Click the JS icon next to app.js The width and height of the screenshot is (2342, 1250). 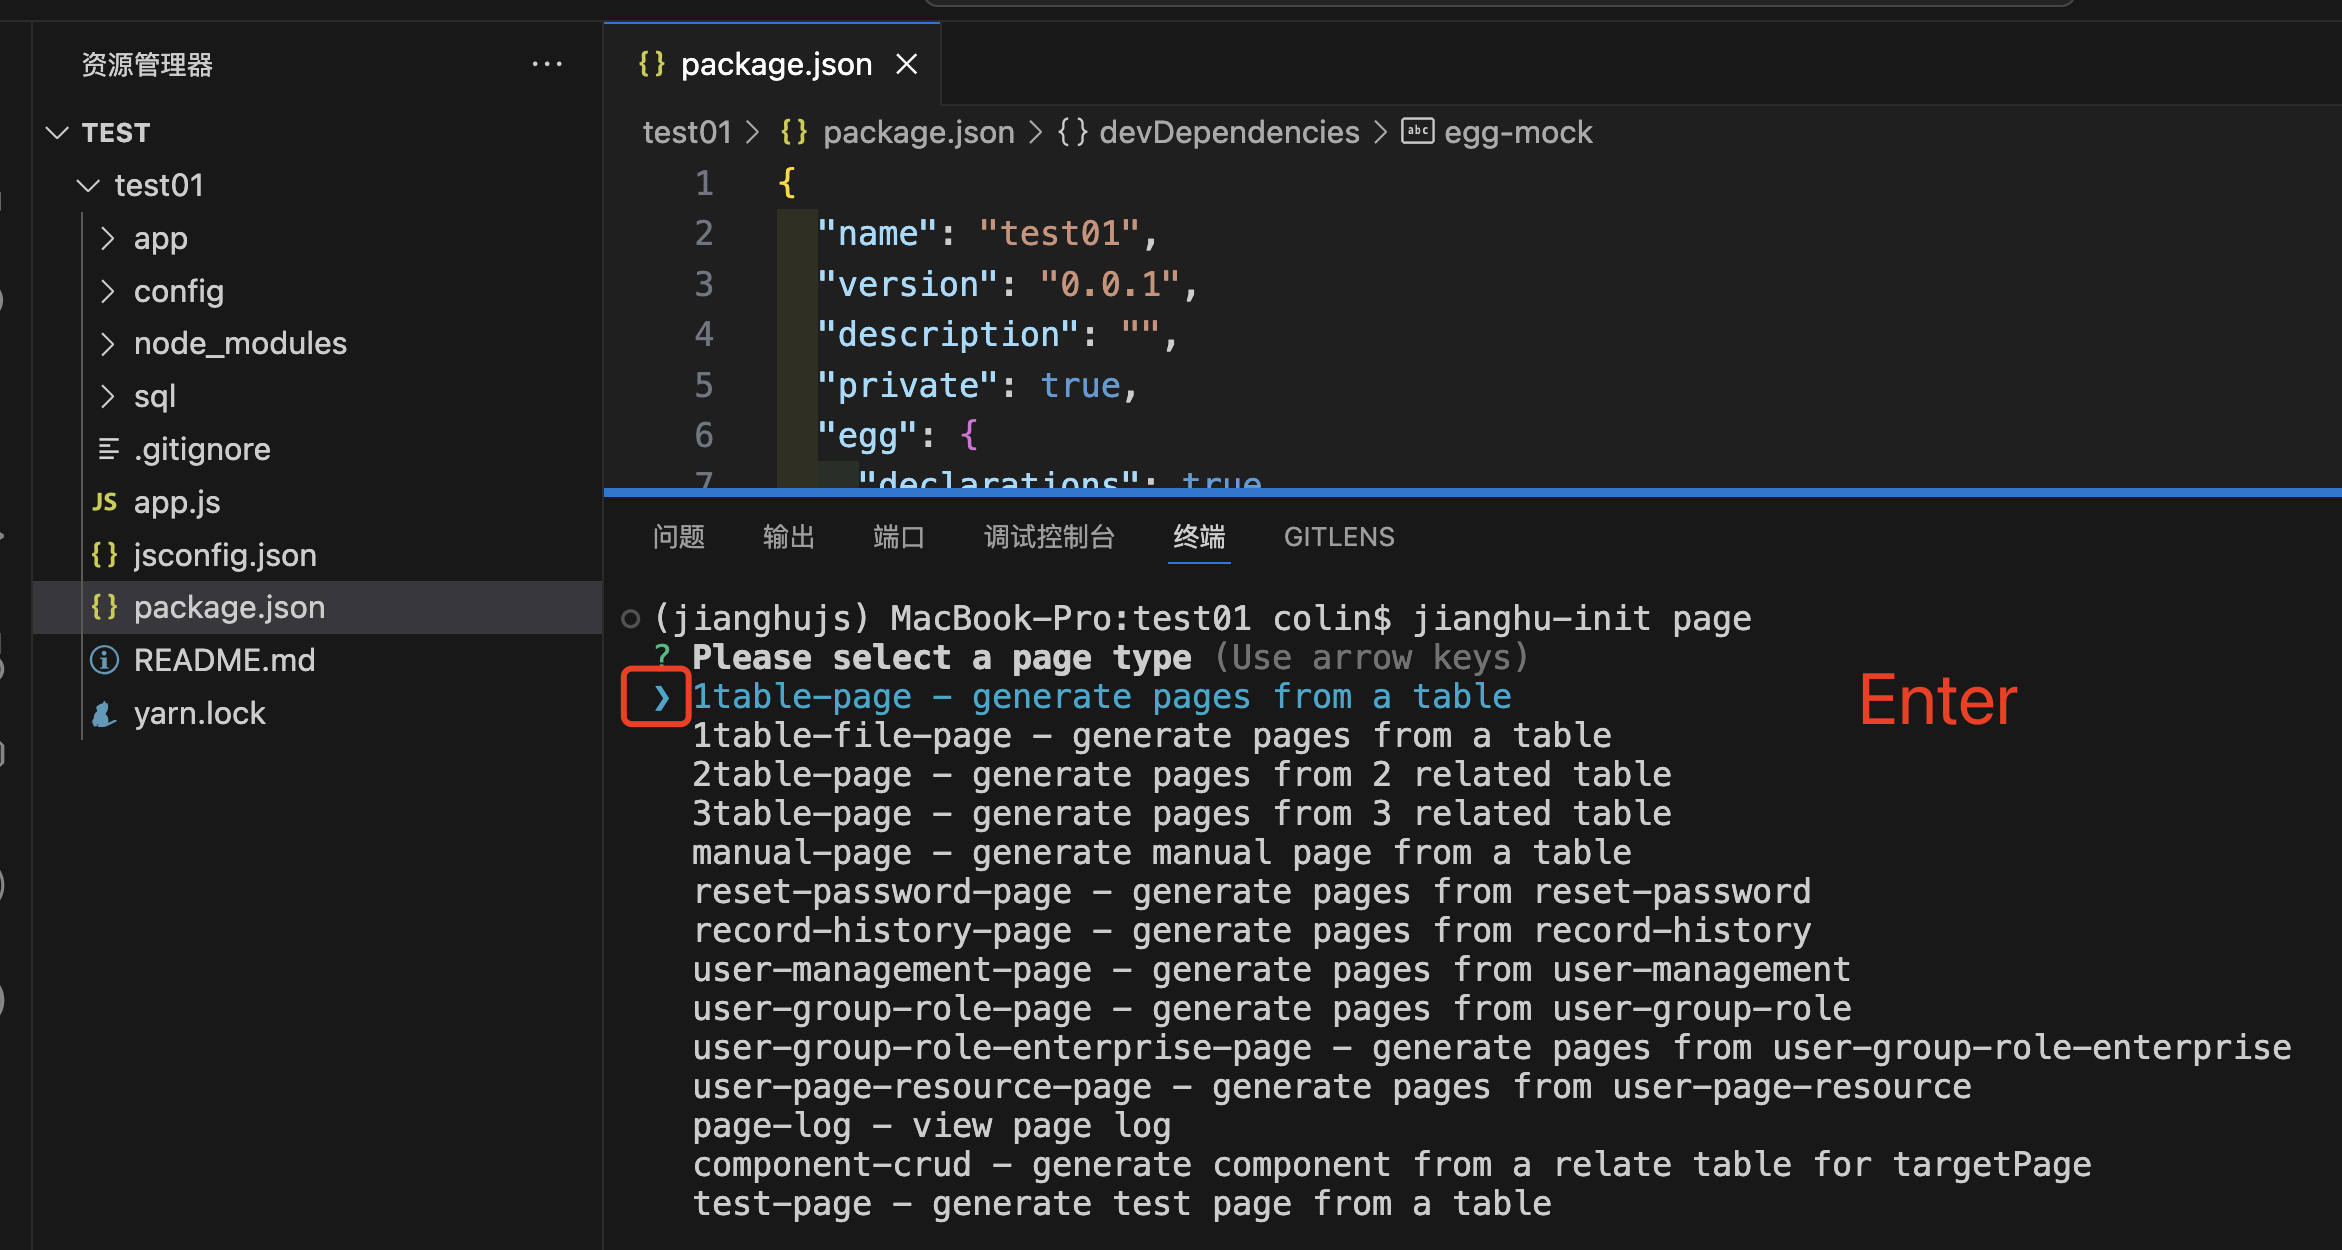coord(104,501)
